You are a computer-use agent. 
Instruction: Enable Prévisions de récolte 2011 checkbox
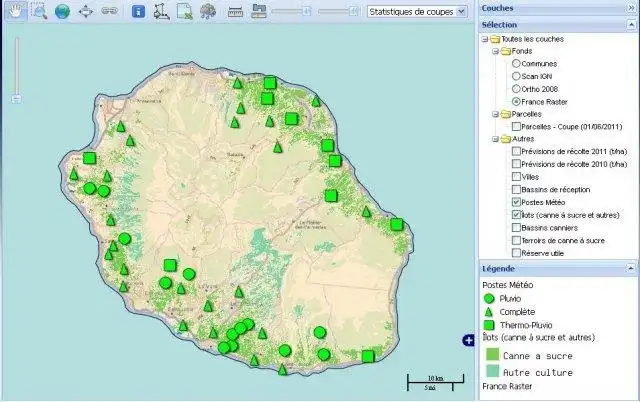coord(516,151)
